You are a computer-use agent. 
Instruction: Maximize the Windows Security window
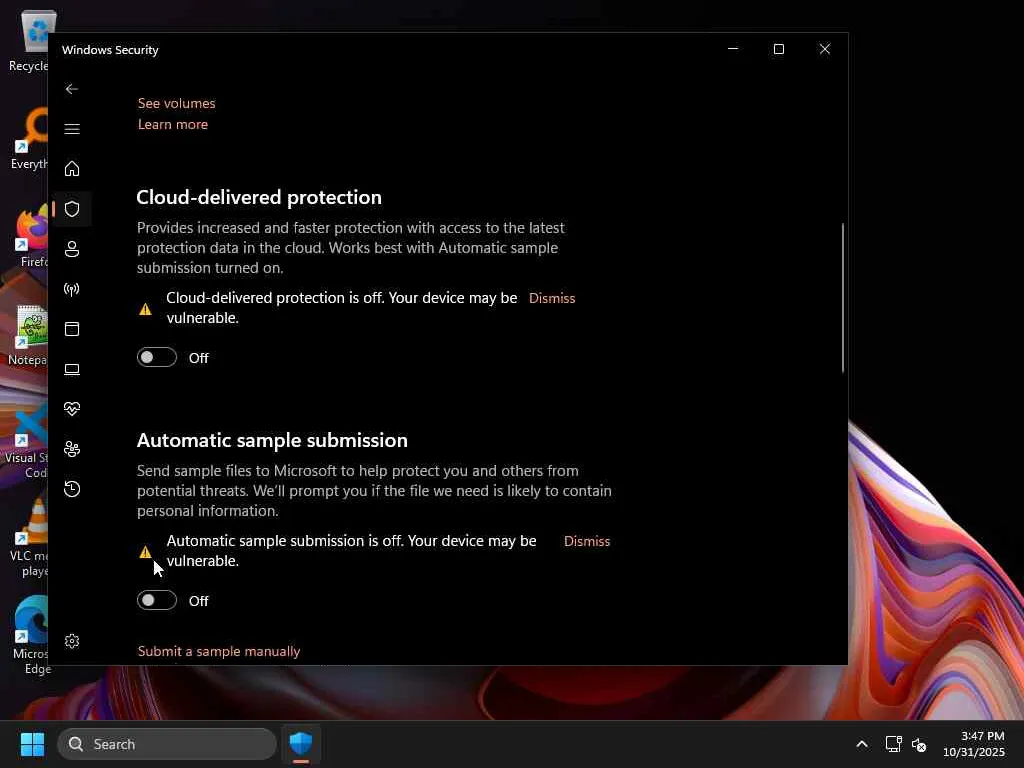point(778,49)
